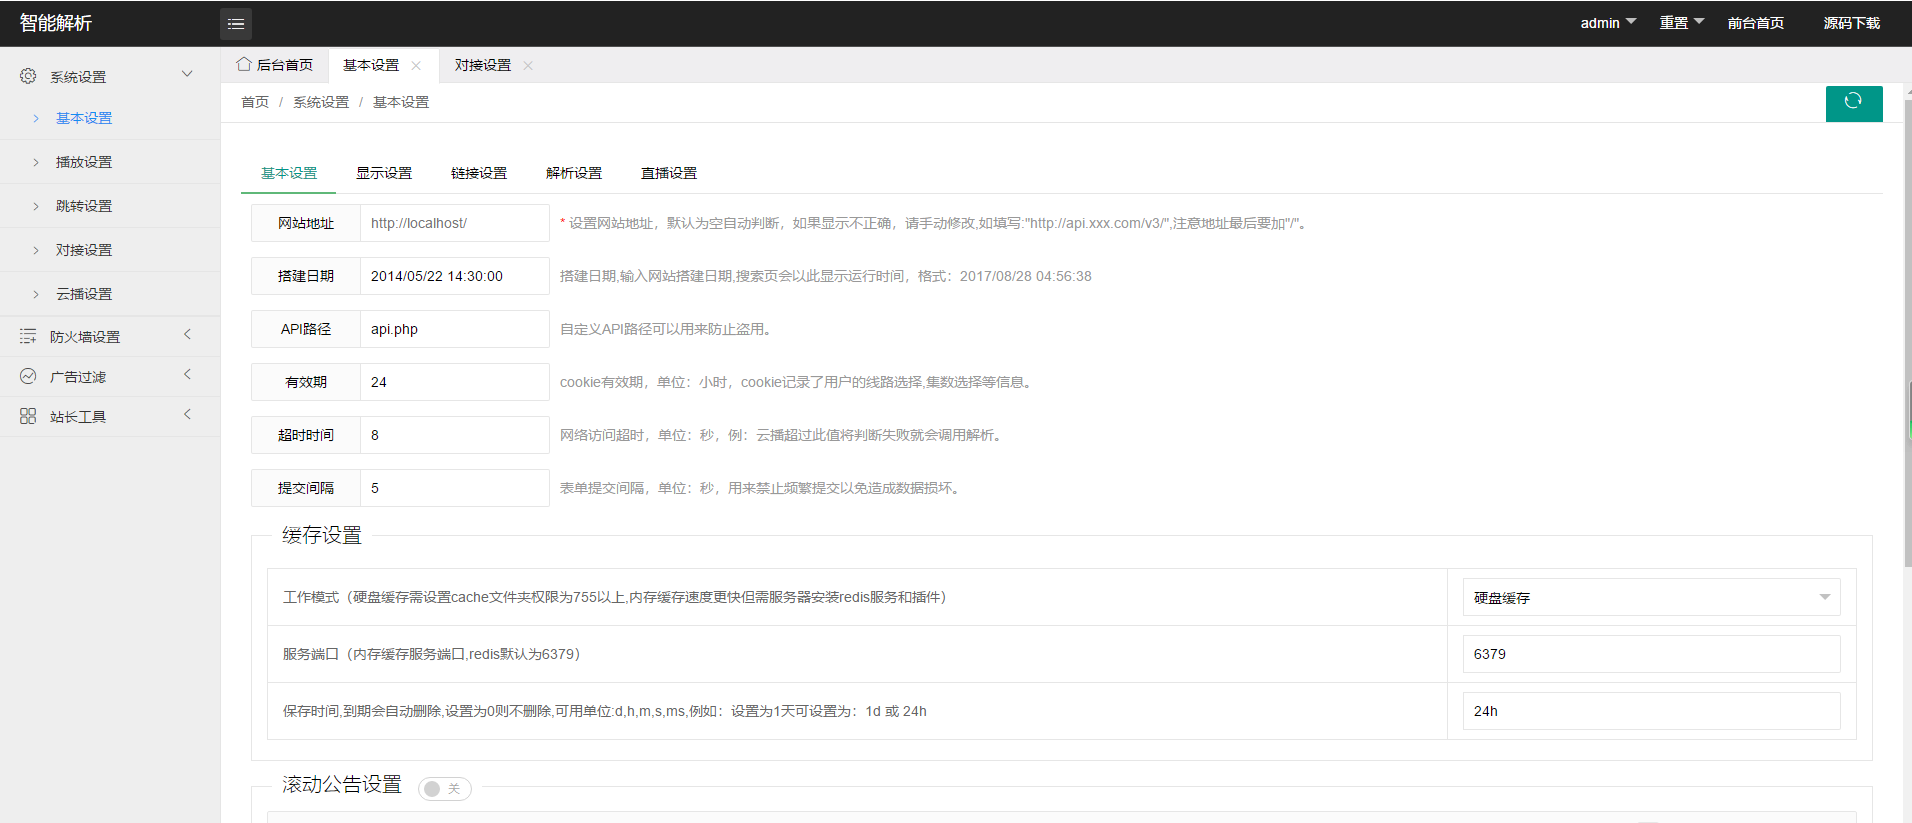Select the 链接设置 tab

(479, 173)
